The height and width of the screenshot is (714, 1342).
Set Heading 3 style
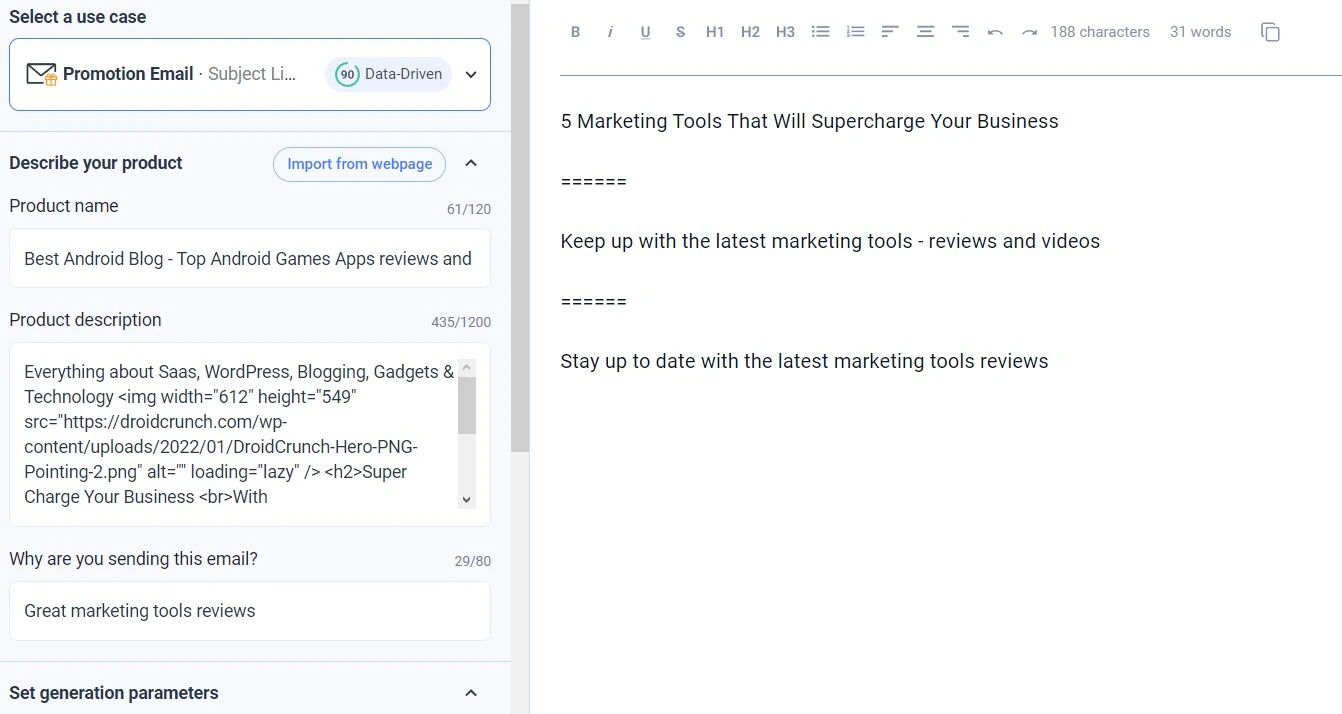[x=785, y=32]
